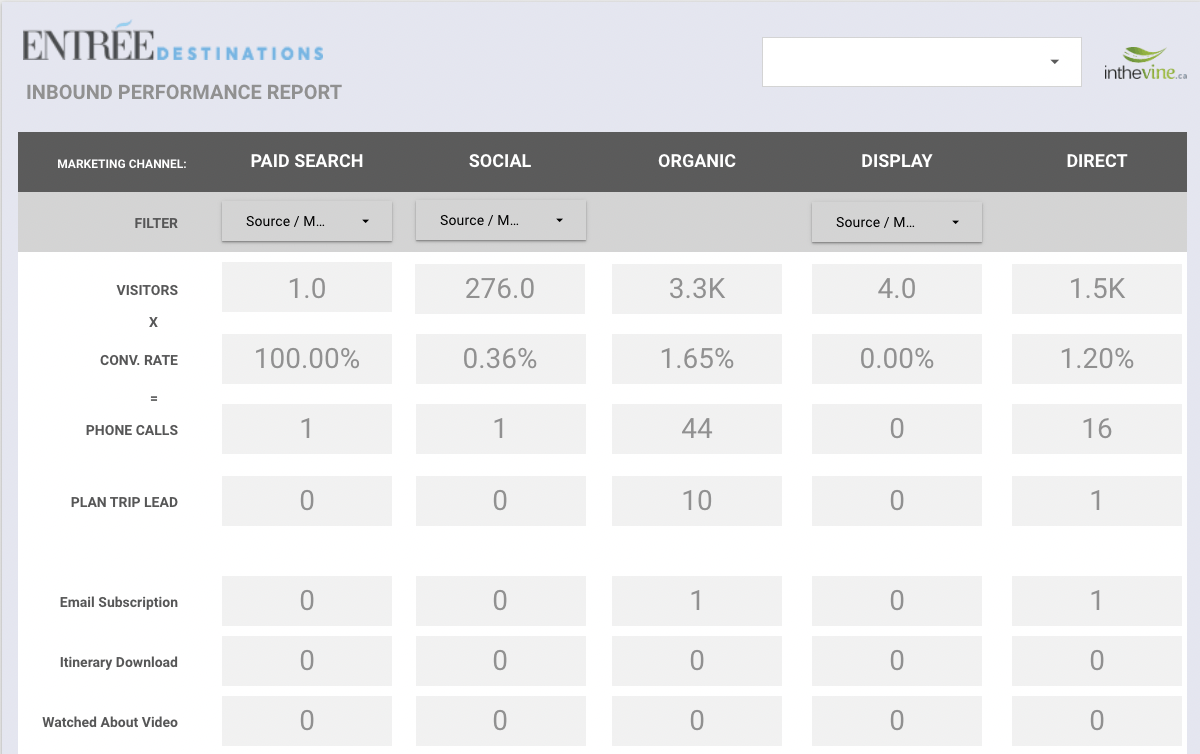This screenshot has height=754, width=1200.
Task: Expand Display Source / Medium filter
Action: pos(897,222)
